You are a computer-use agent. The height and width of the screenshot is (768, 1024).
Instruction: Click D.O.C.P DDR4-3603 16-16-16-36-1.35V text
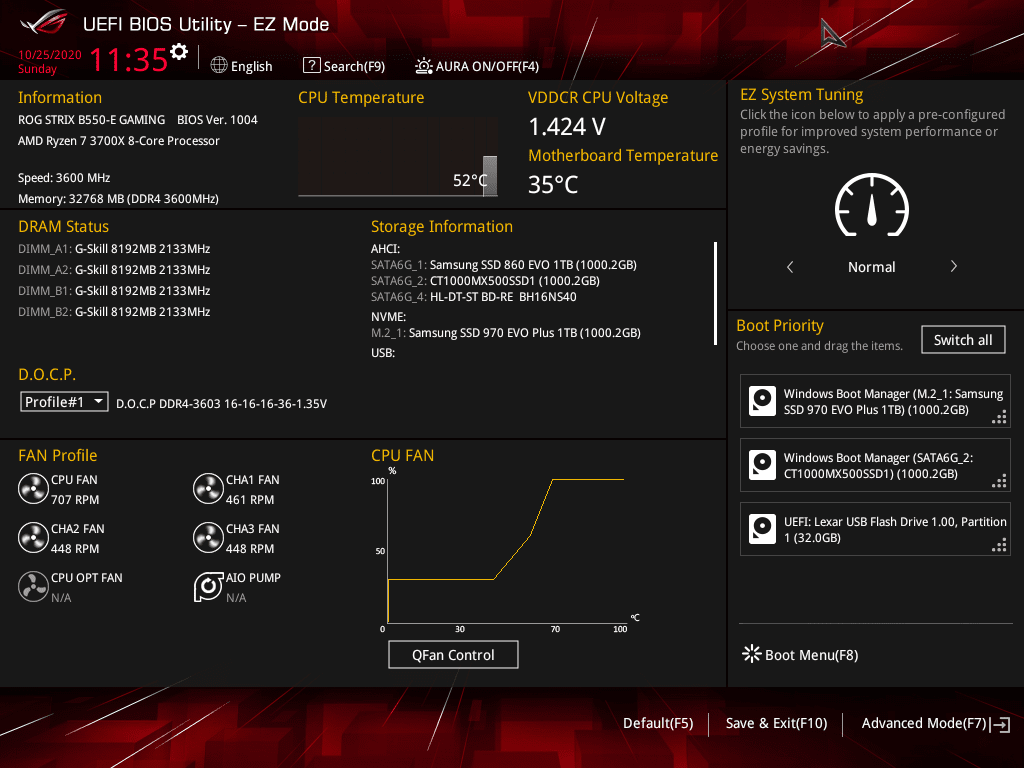pyautogui.click(x=221, y=404)
